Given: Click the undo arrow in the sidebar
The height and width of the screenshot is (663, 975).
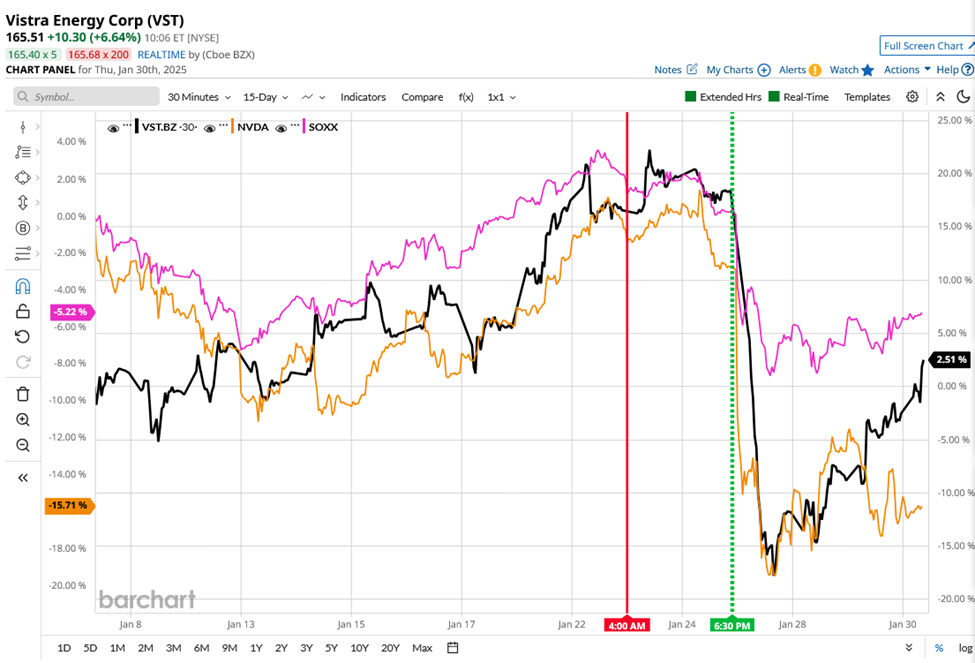Looking at the screenshot, I should pos(22,336).
